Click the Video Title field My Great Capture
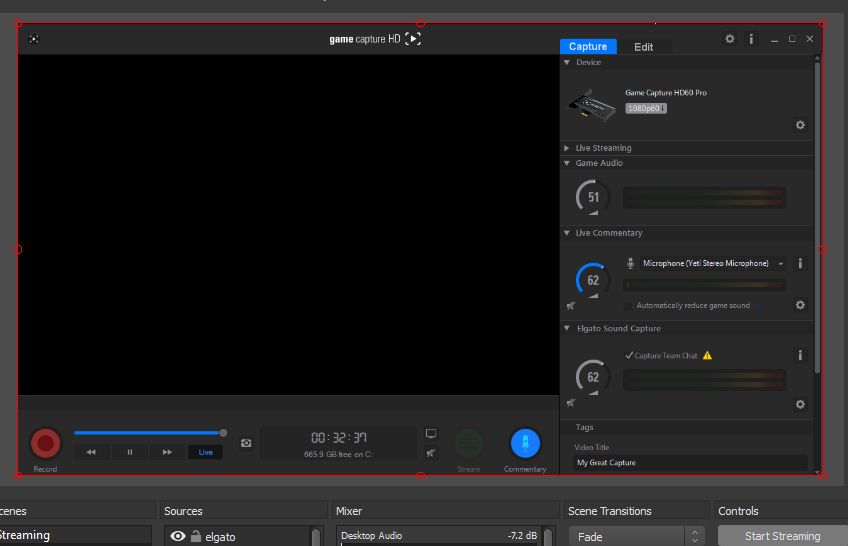This screenshot has width=848, height=546. click(690, 463)
